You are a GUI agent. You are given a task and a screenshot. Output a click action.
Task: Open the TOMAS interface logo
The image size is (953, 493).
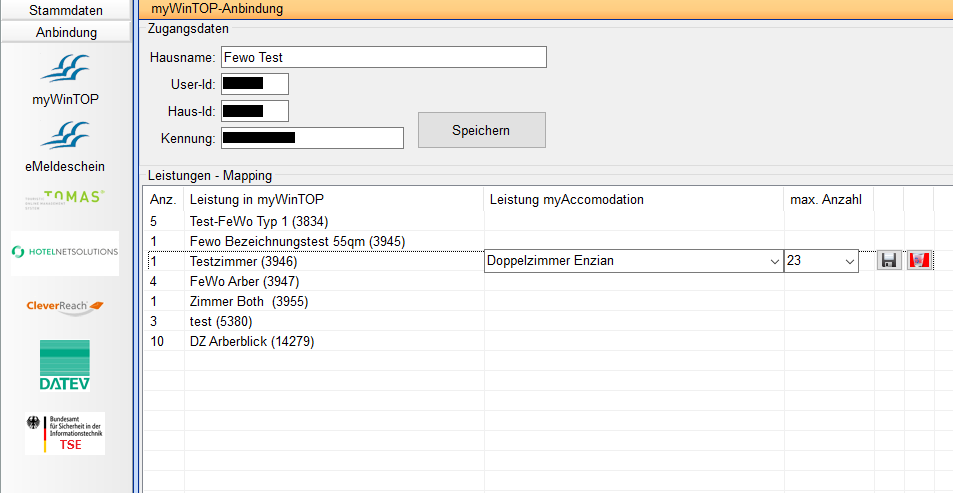coord(65,200)
